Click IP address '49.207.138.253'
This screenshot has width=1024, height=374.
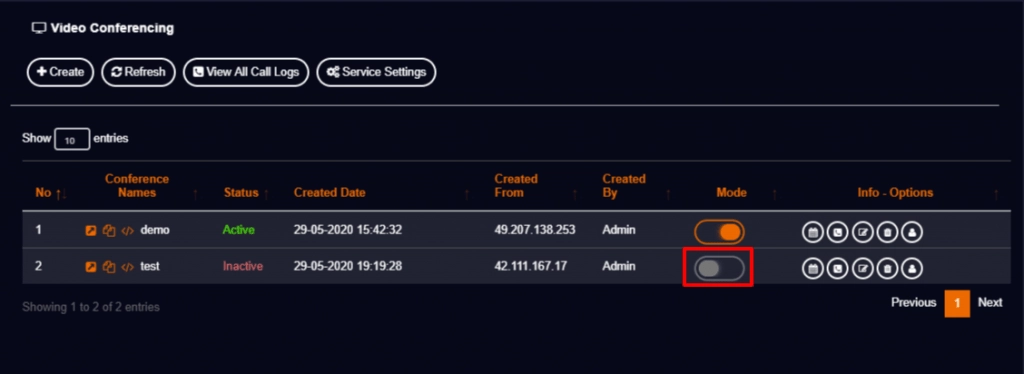tap(535, 230)
